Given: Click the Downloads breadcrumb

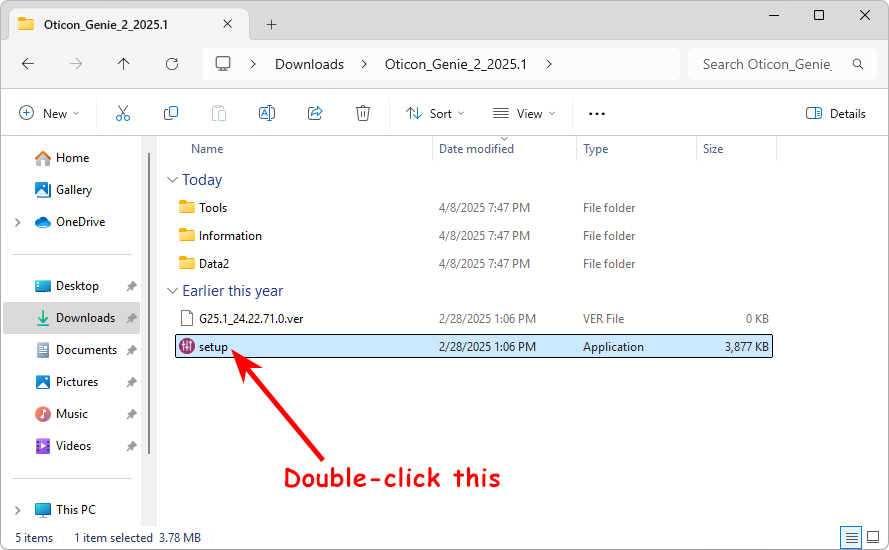Looking at the screenshot, I should click(x=309, y=64).
